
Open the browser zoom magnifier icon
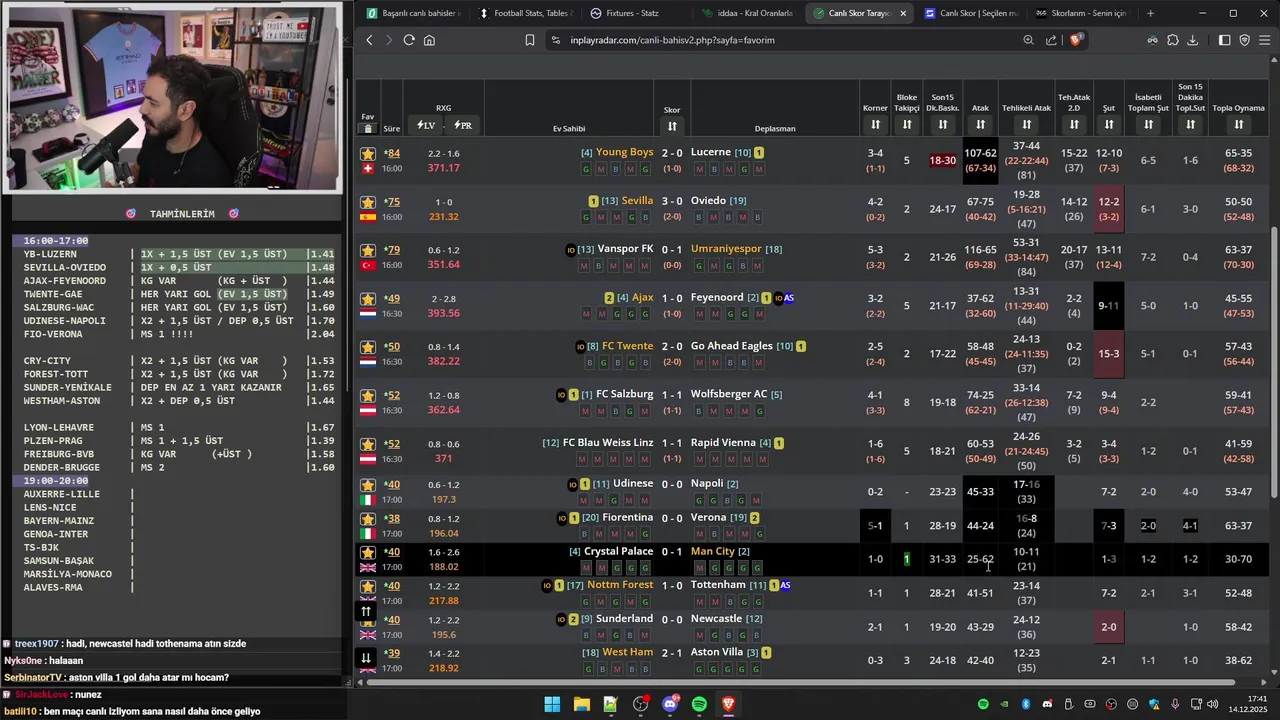1028,40
